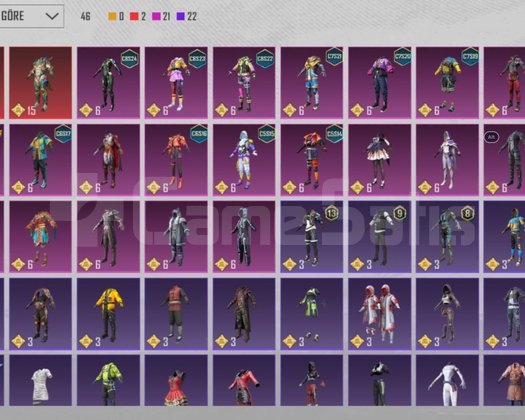Select the dark hooded suit with white stripes

[x=244, y=237]
